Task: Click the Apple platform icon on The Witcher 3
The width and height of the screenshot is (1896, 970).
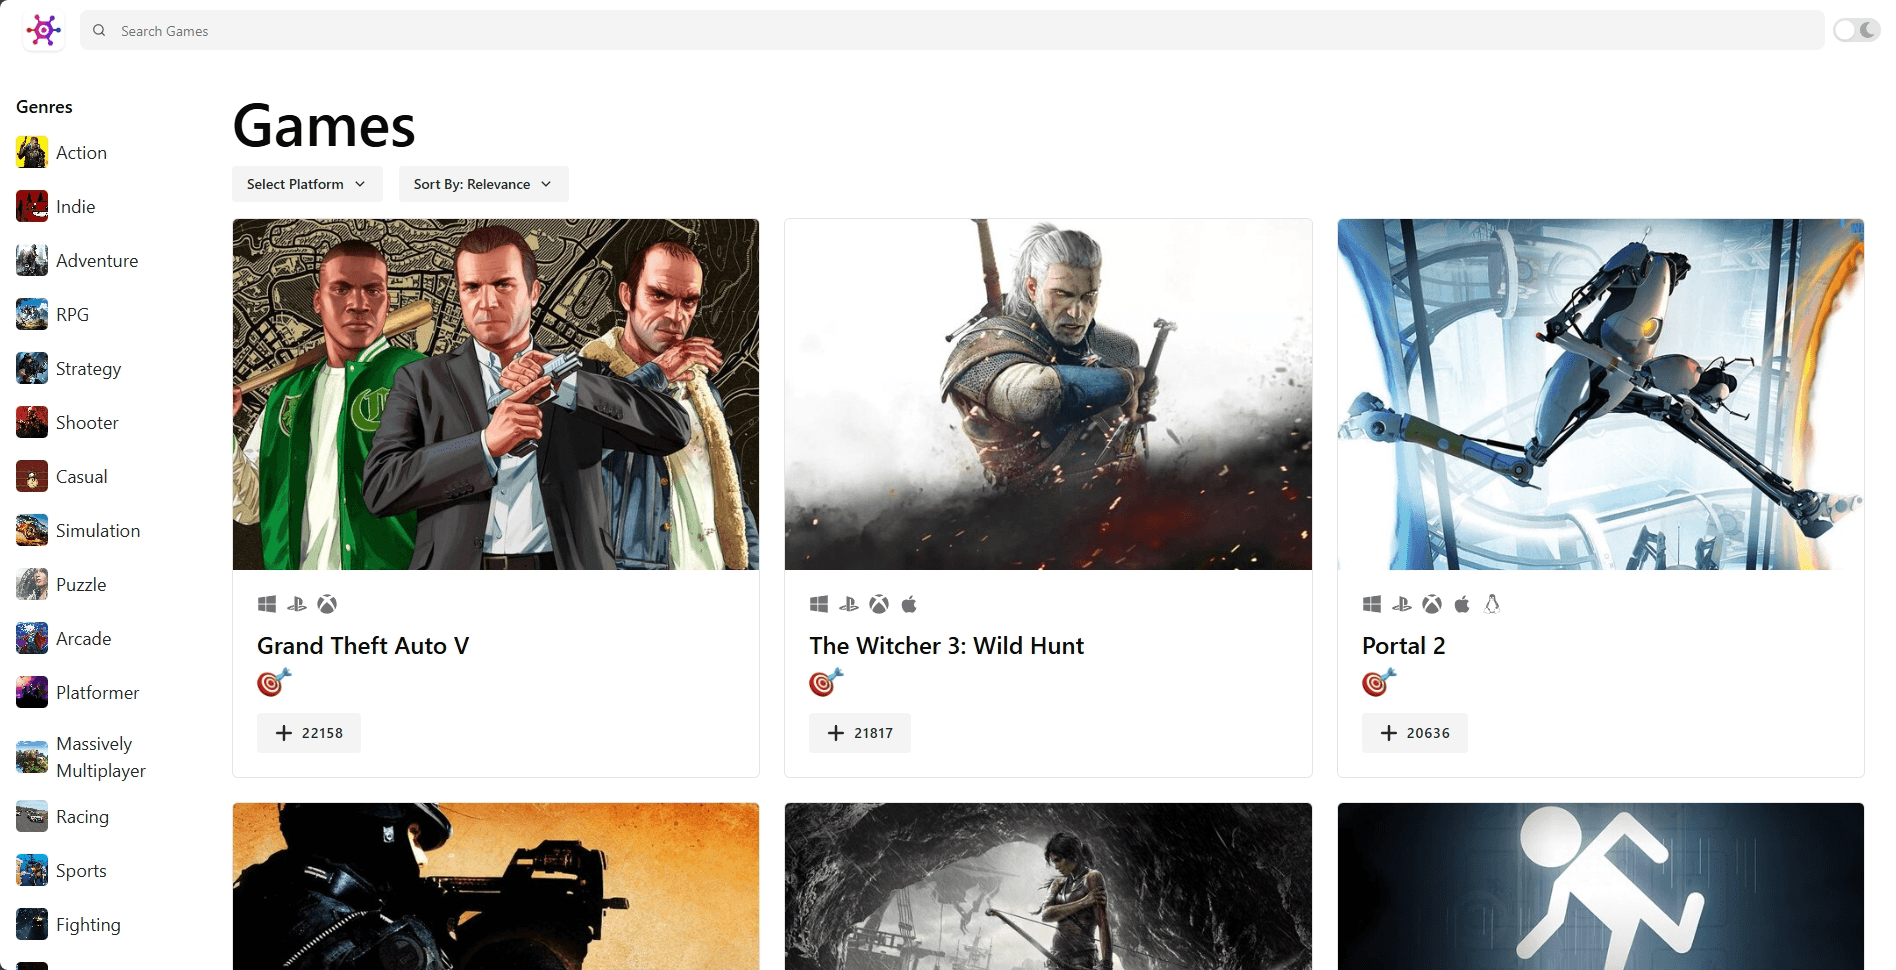Action: coord(909,604)
